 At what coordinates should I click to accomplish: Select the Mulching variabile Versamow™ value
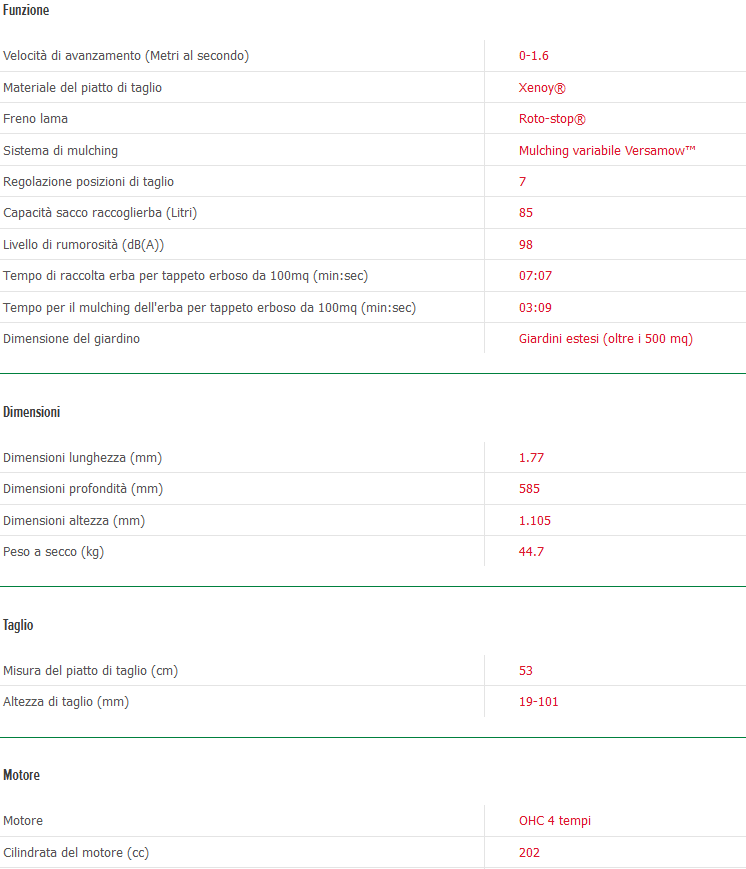[607, 151]
